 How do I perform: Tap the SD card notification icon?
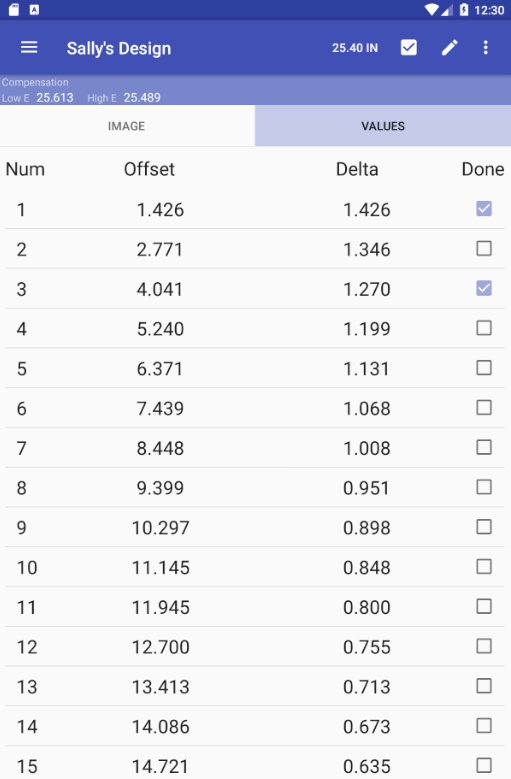click(14, 9)
